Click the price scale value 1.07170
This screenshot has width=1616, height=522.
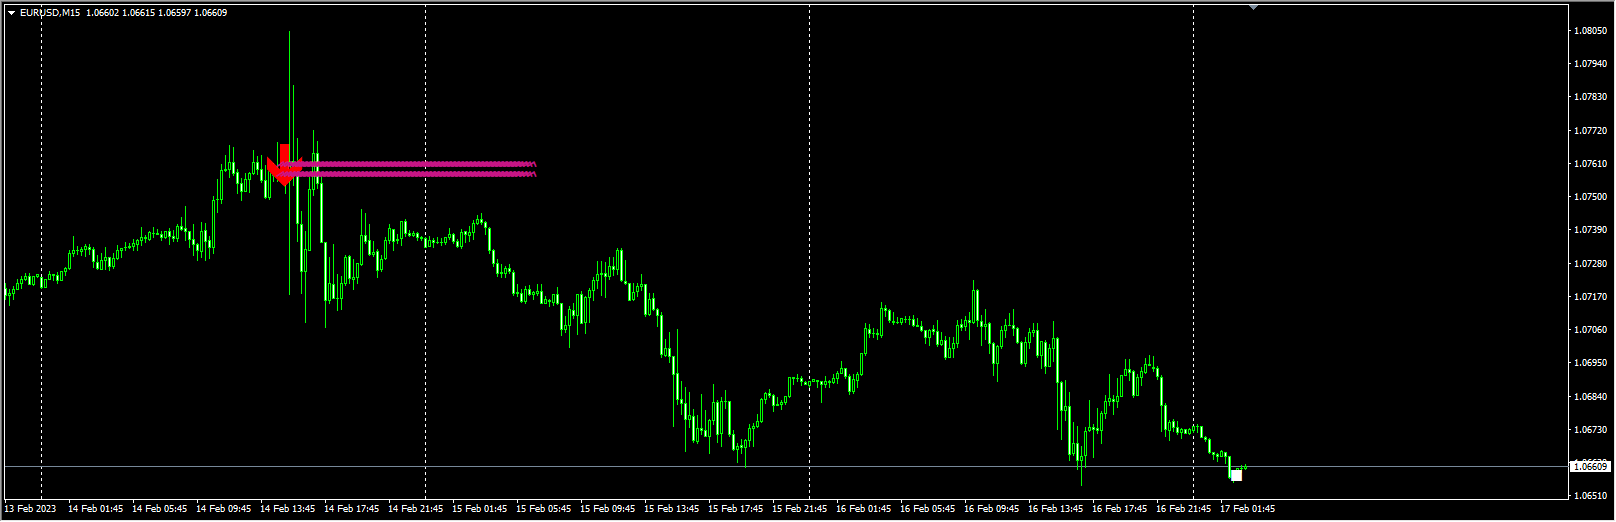coord(1590,297)
